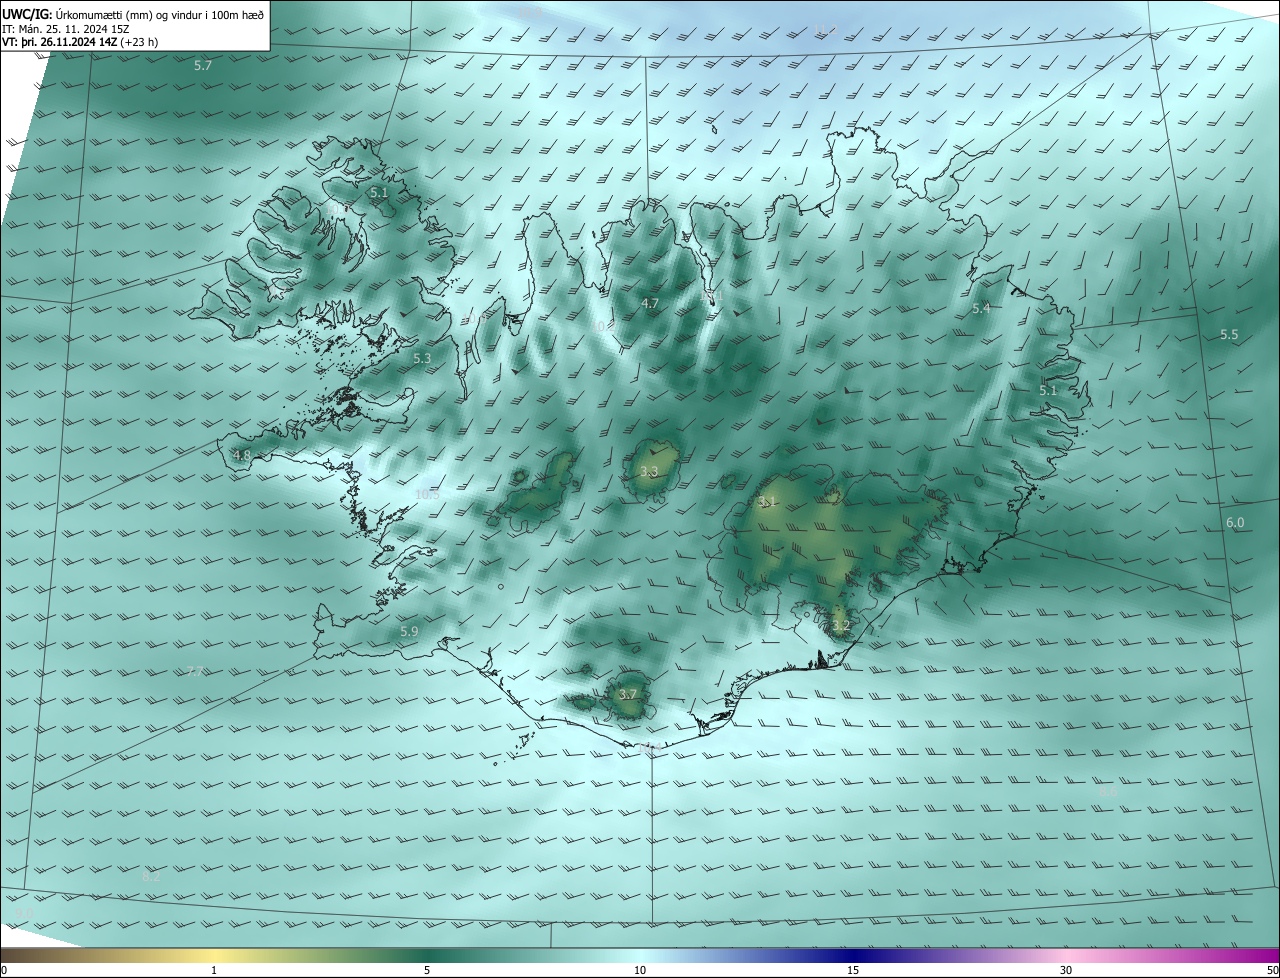Click the 5.3 value in western Iceland
The width and height of the screenshot is (1280, 978).
pyautogui.click(x=422, y=358)
